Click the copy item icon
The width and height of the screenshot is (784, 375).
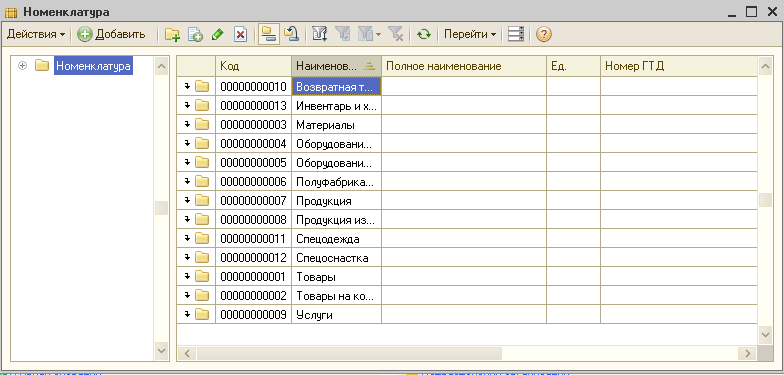coord(195,34)
